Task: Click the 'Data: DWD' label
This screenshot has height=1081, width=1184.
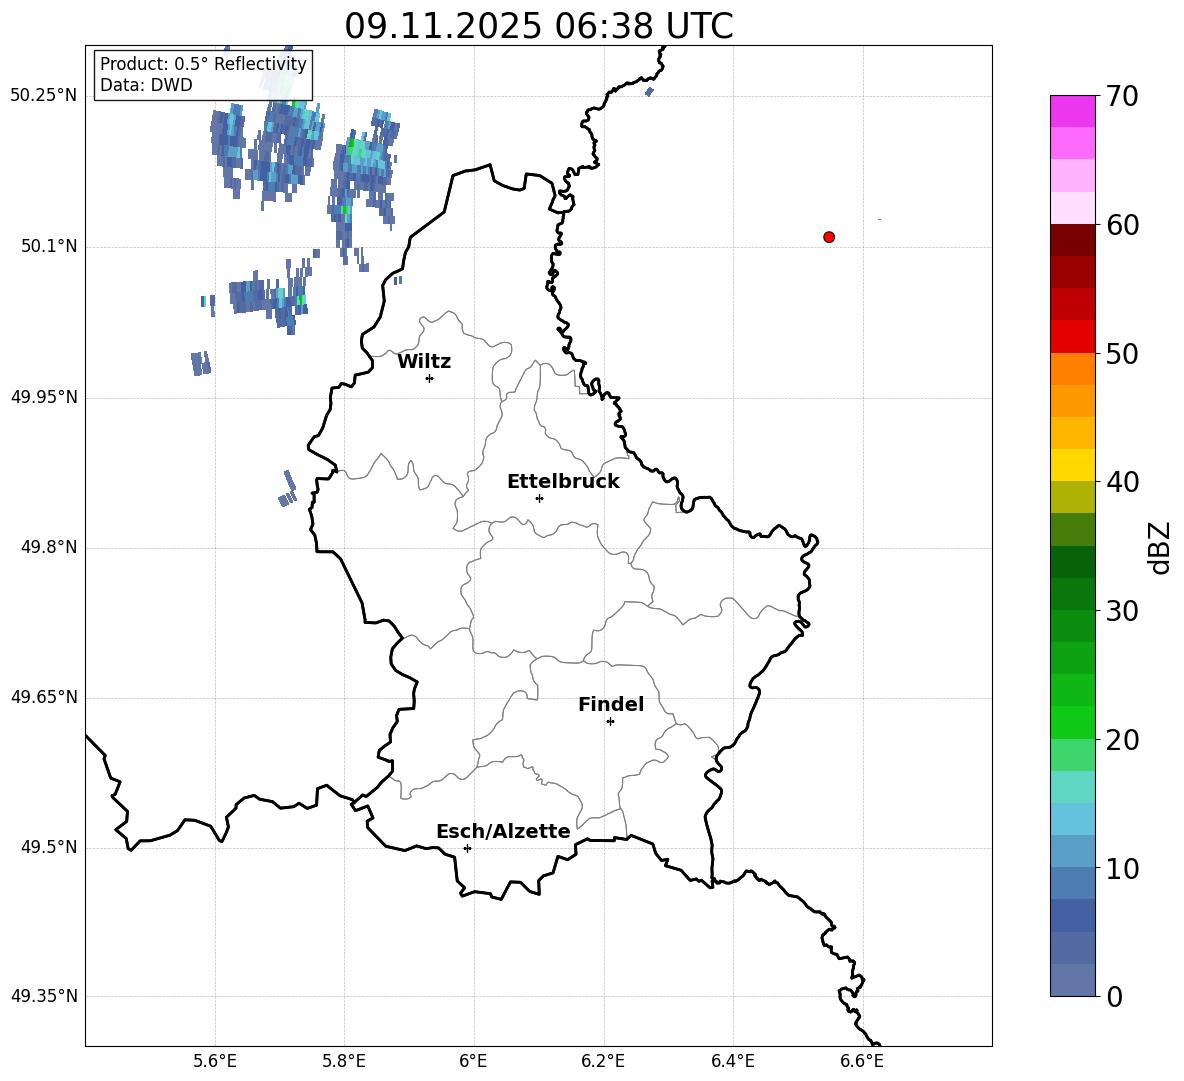Action: point(146,85)
